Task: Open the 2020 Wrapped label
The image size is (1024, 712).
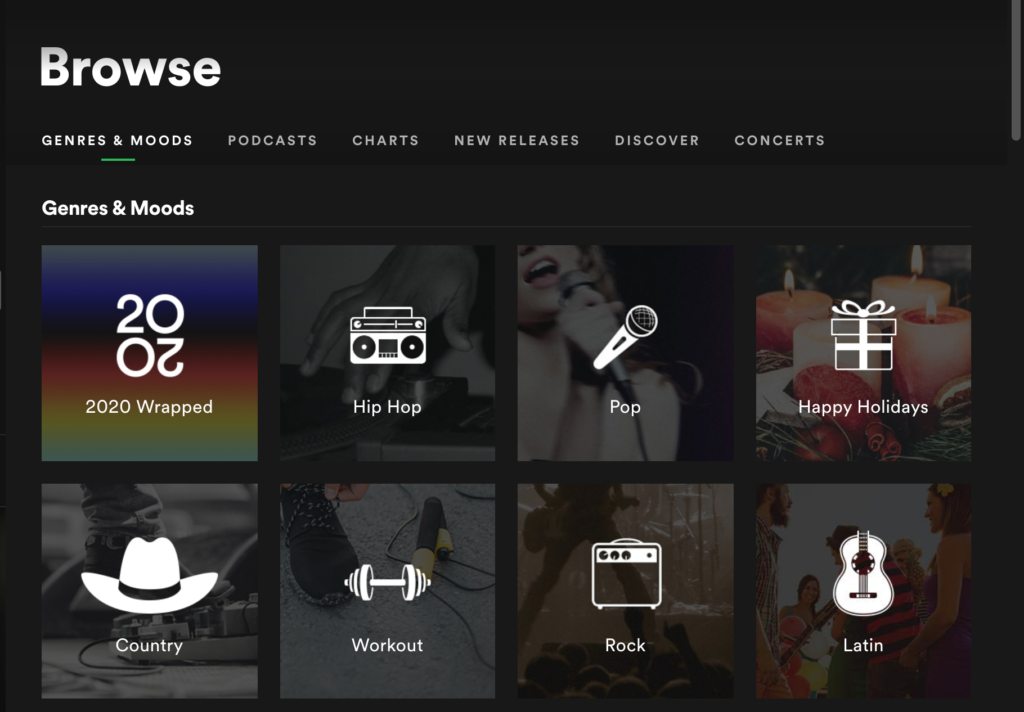Action: tap(150, 406)
